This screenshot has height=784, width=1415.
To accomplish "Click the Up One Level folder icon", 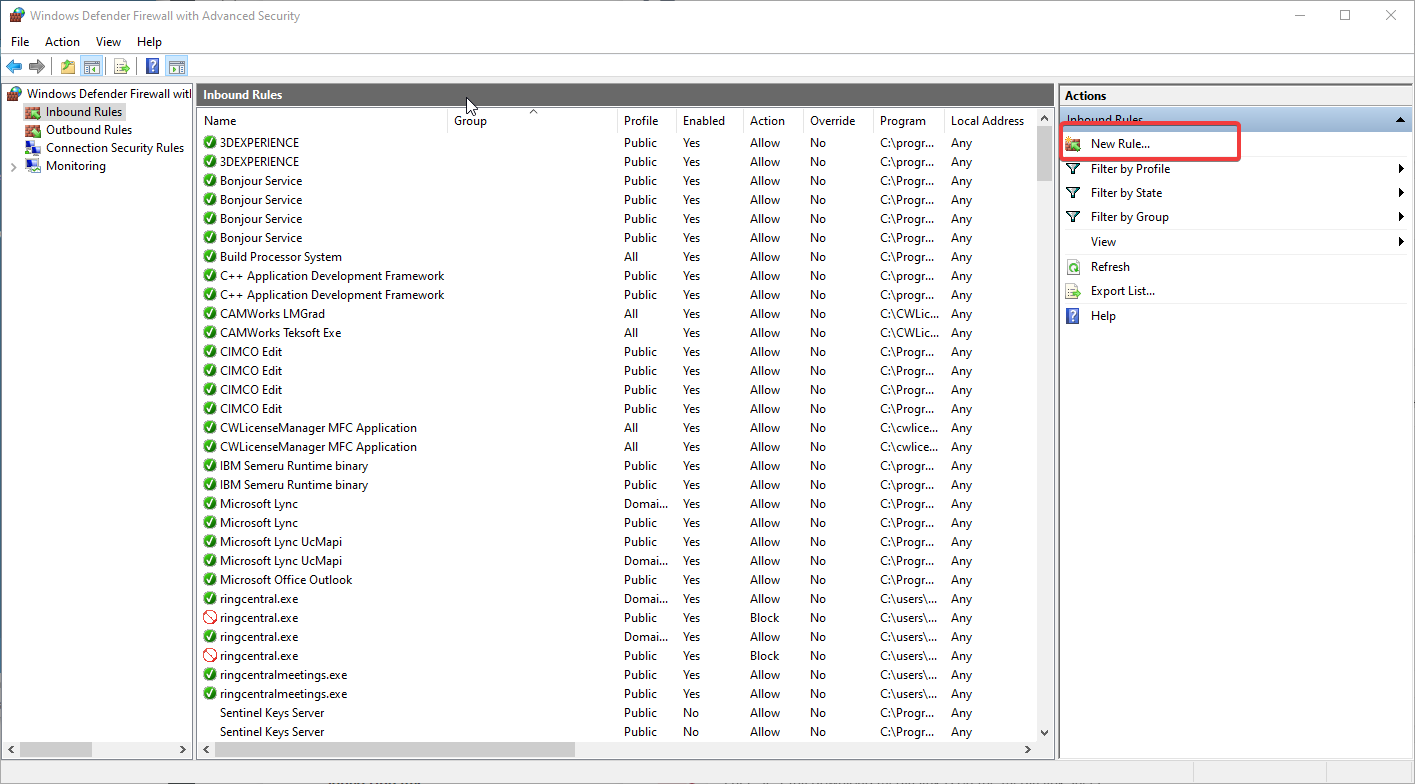I will (68, 67).
